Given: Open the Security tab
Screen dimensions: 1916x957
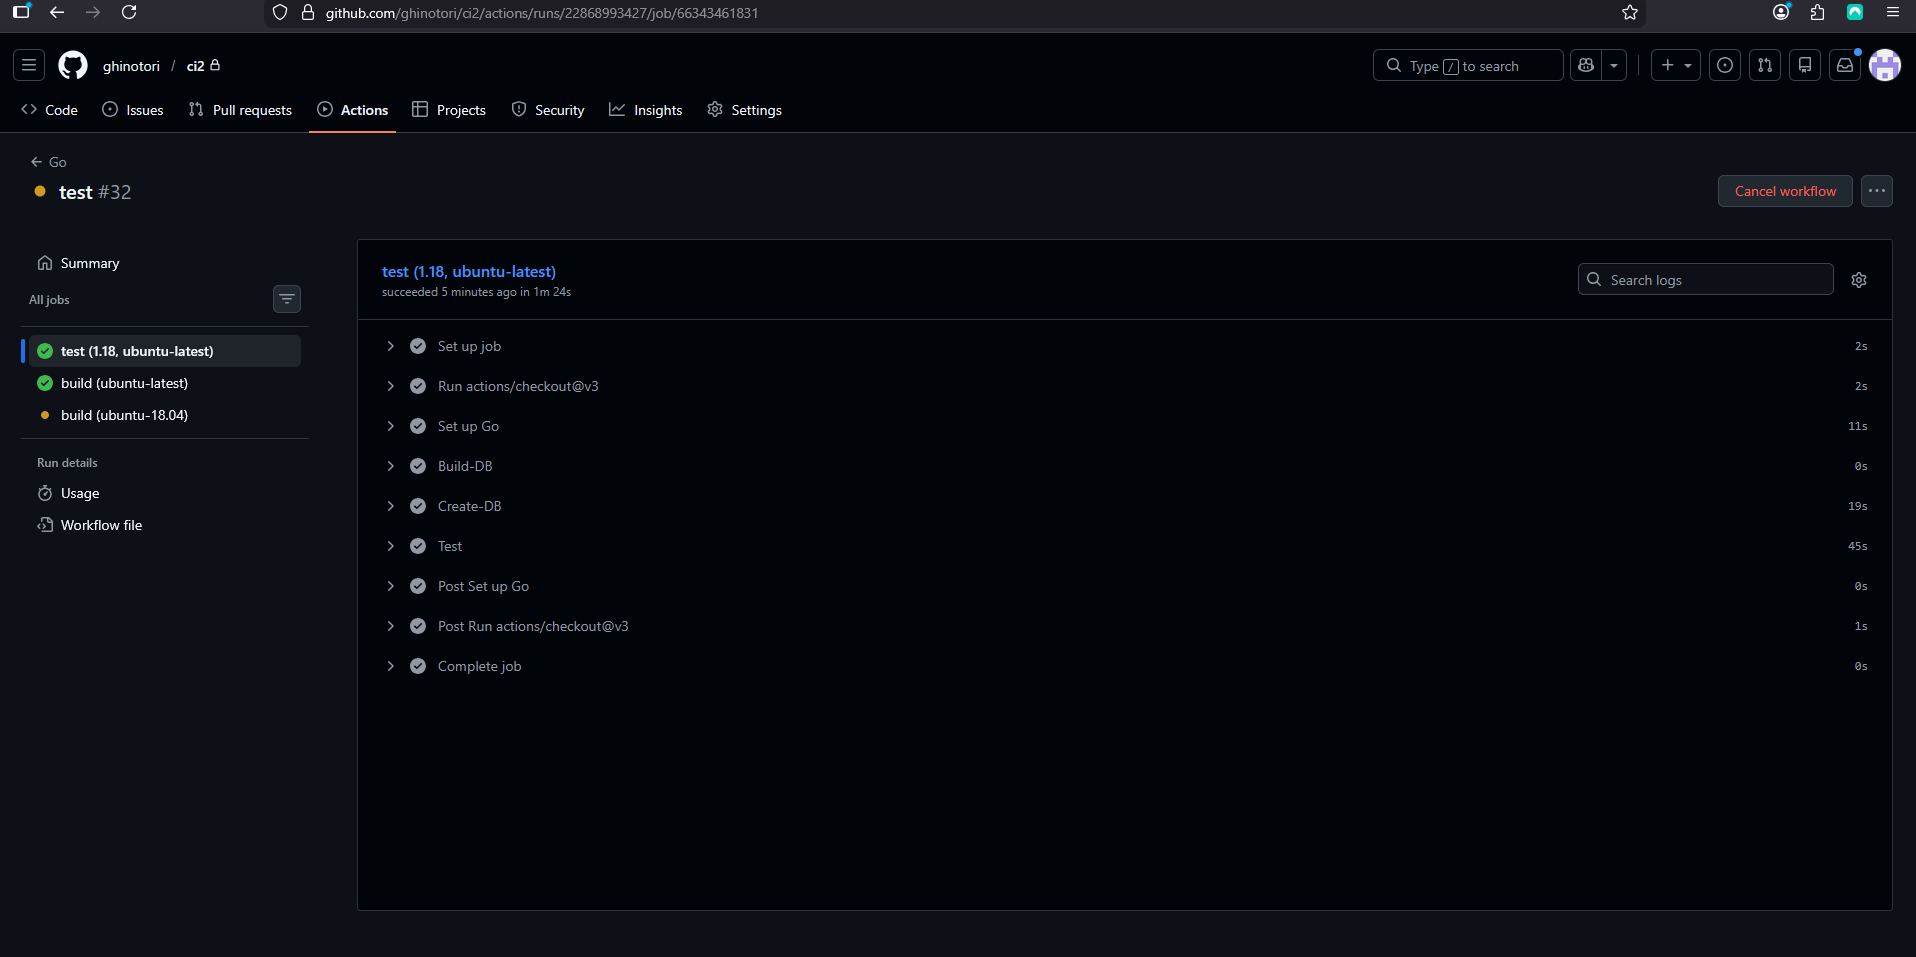Looking at the screenshot, I should [x=548, y=110].
